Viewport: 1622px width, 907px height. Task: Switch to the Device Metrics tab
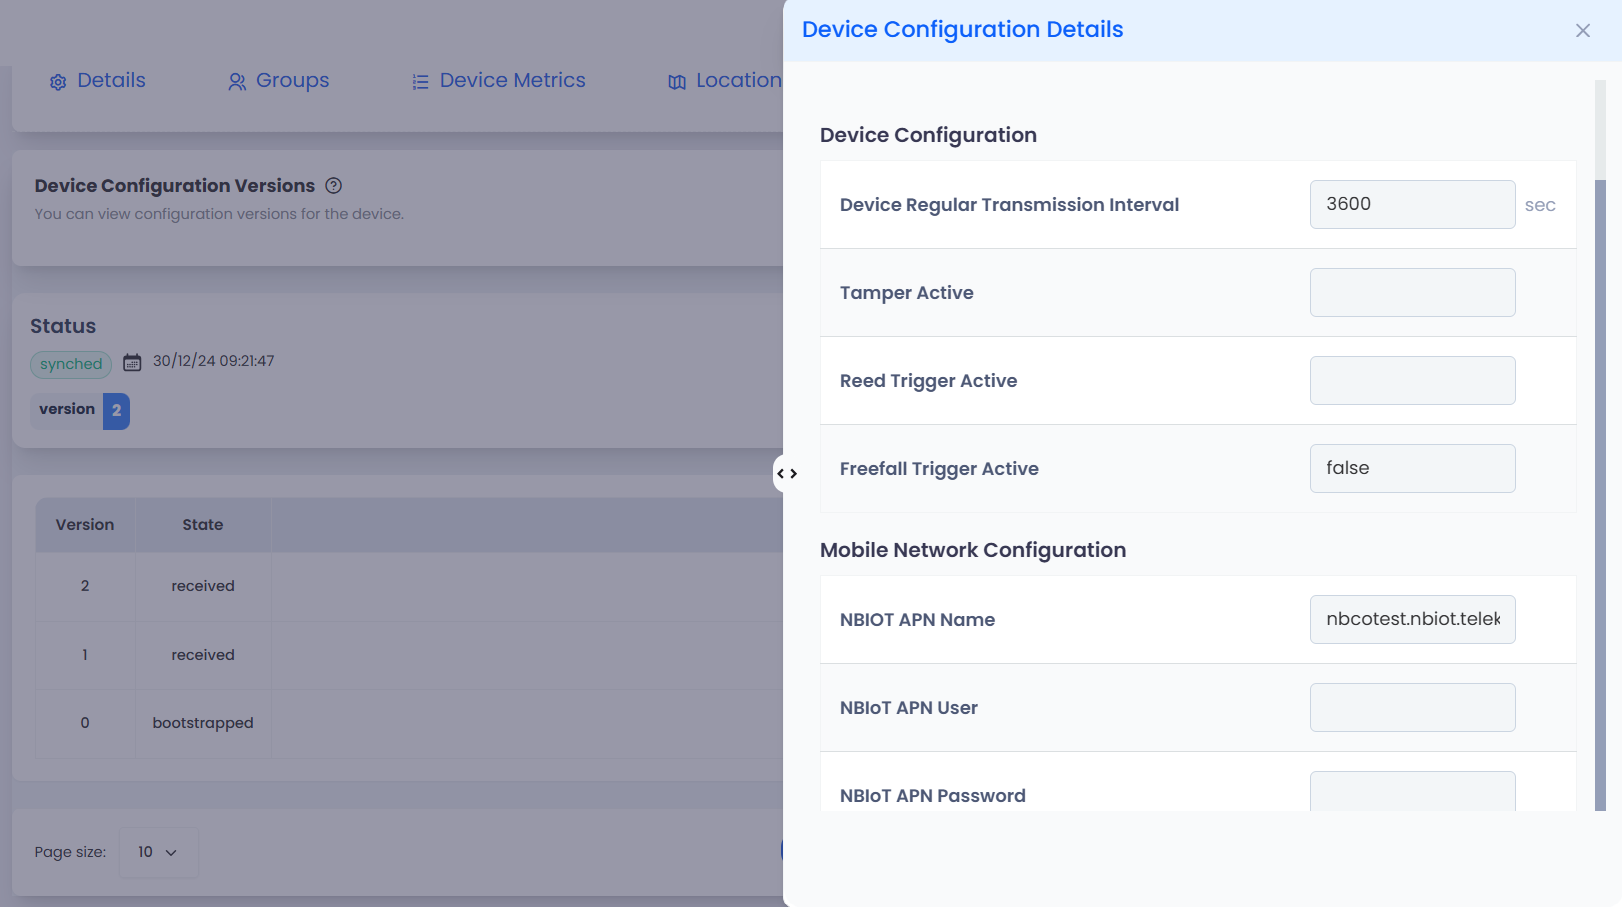tap(512, 81)
